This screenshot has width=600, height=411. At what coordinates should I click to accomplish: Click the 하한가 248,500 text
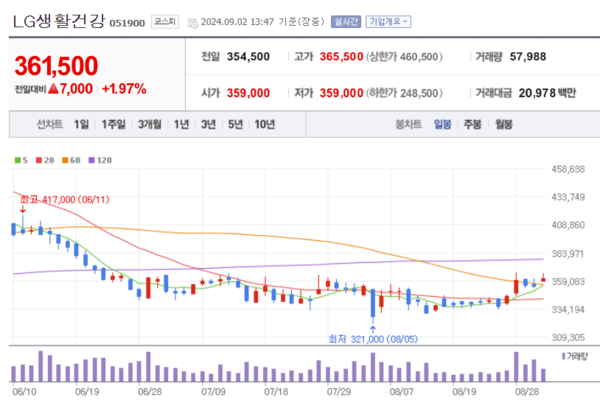click(x=404, y=93)
